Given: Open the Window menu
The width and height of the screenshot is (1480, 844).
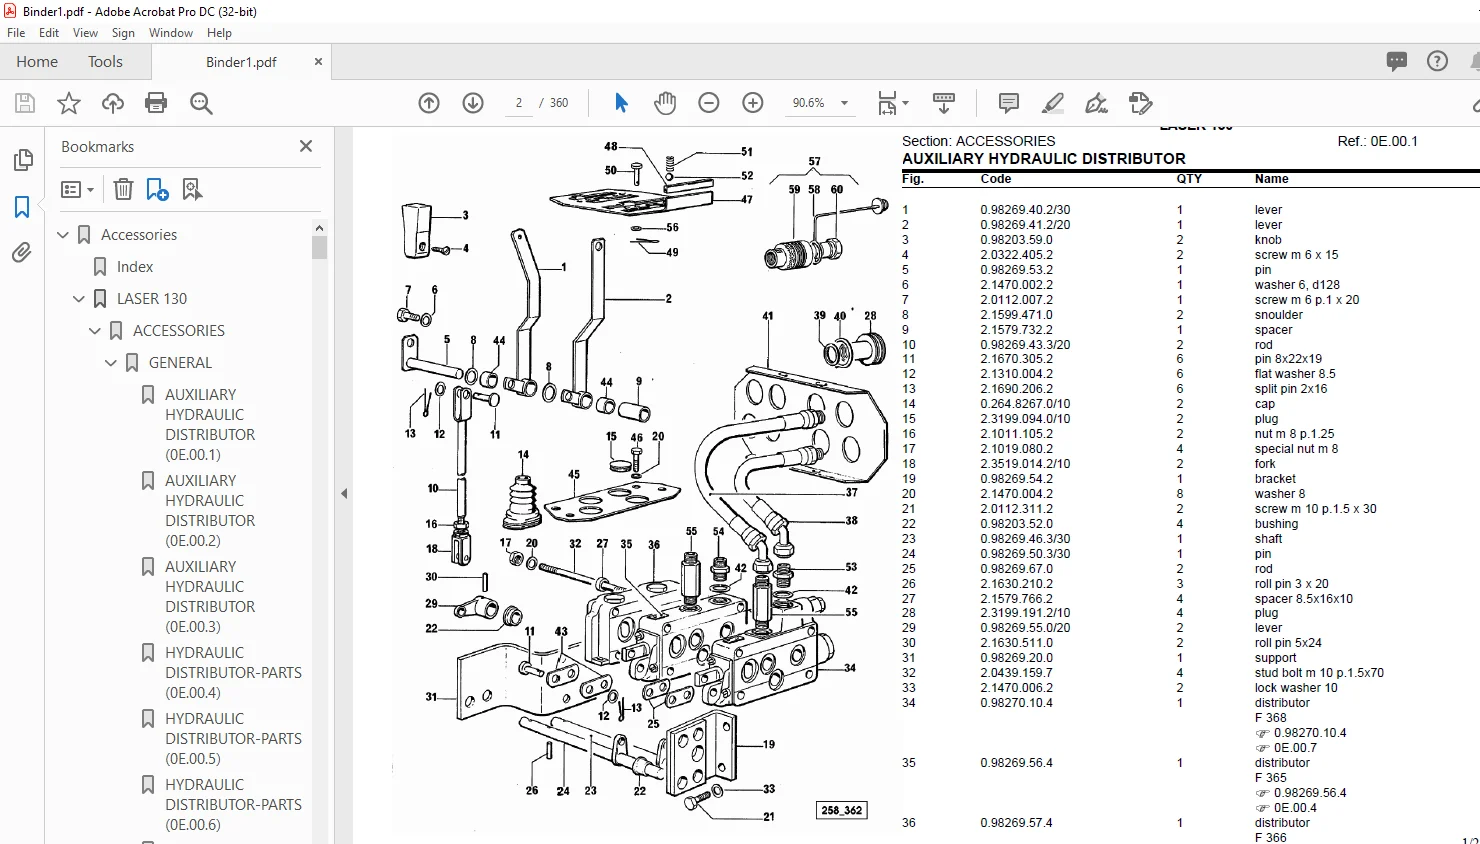Looking at the screenshot, I should pos(171,33).
